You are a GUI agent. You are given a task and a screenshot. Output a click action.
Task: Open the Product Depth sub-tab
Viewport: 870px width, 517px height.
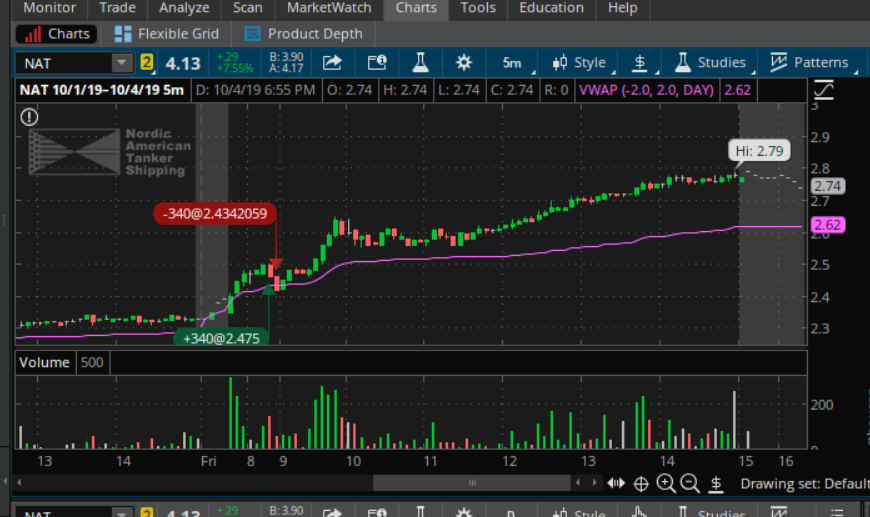[x=304, y=34]
